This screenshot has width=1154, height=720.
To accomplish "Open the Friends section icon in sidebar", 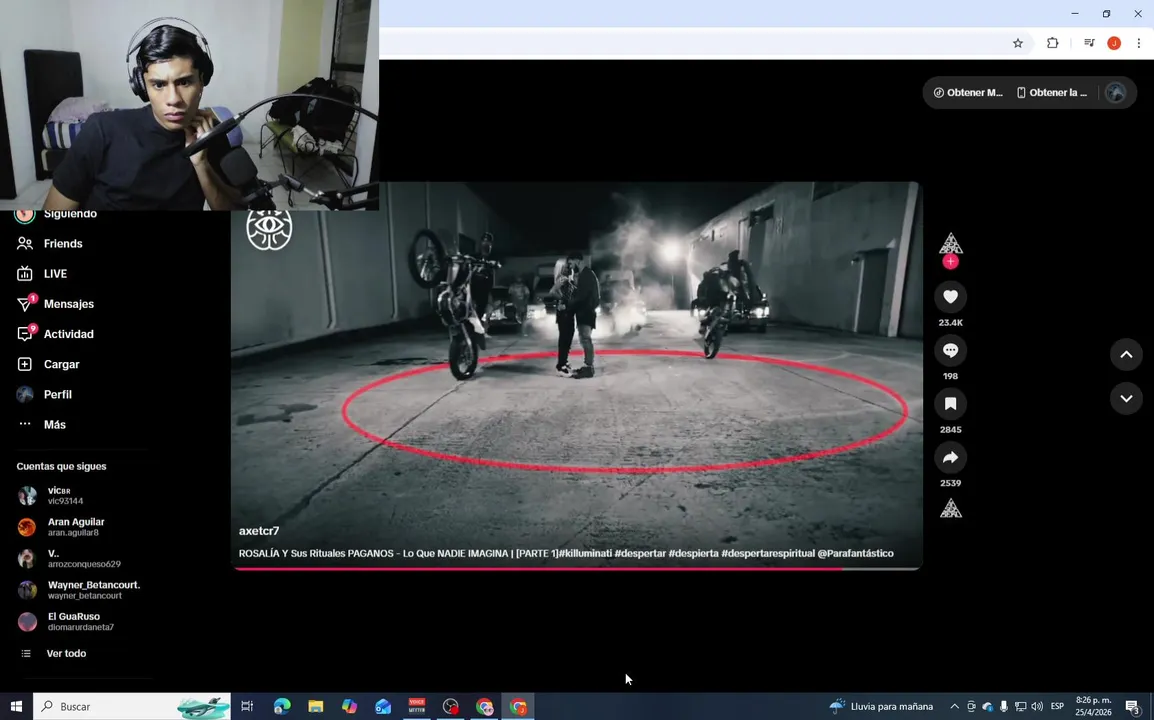I will coord(24,244).
